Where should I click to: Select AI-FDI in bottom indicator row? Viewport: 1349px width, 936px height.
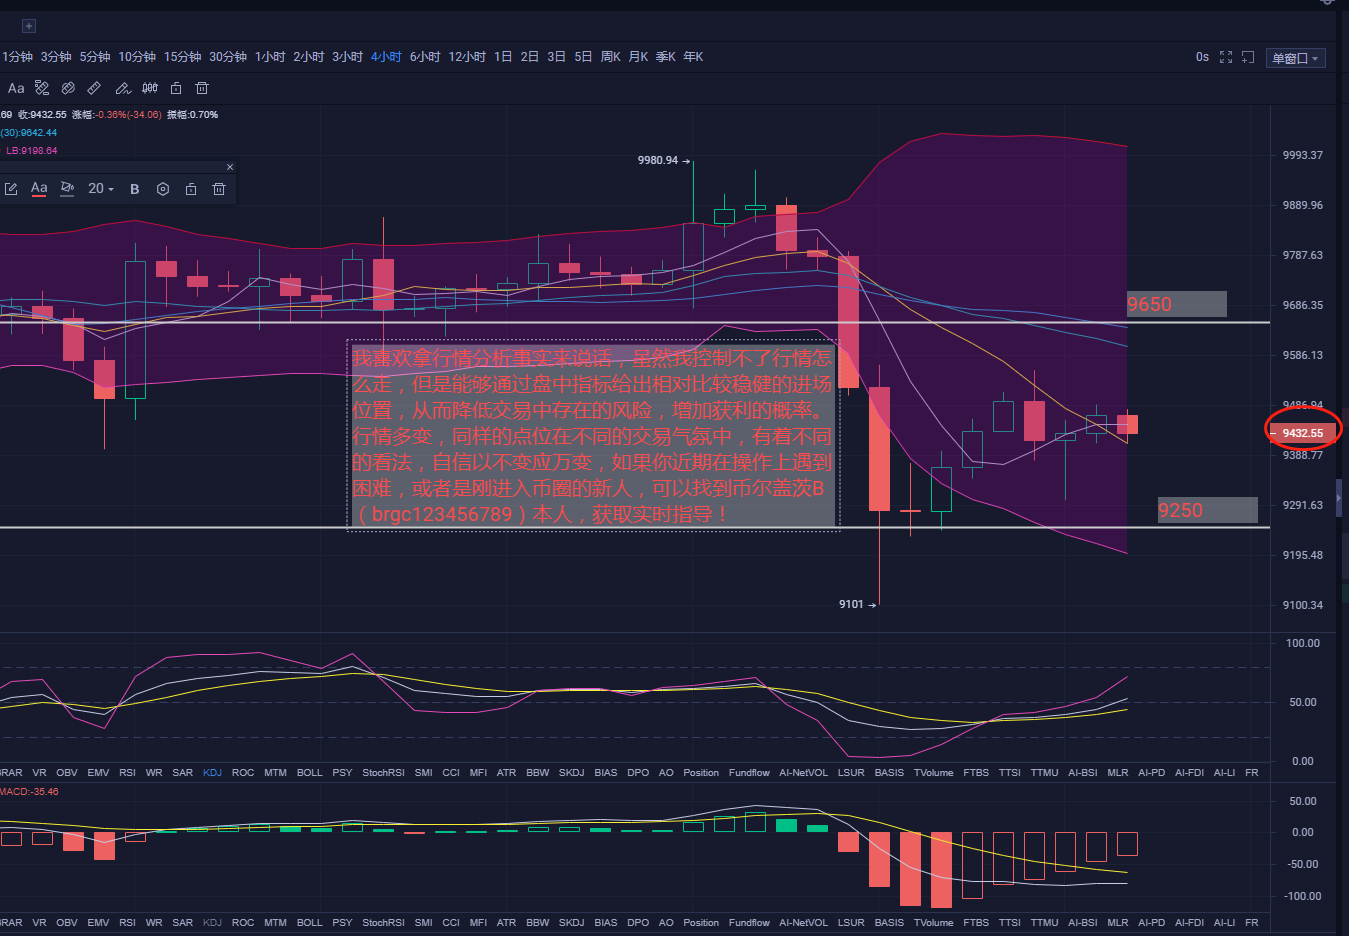[x=1189, y=923]
